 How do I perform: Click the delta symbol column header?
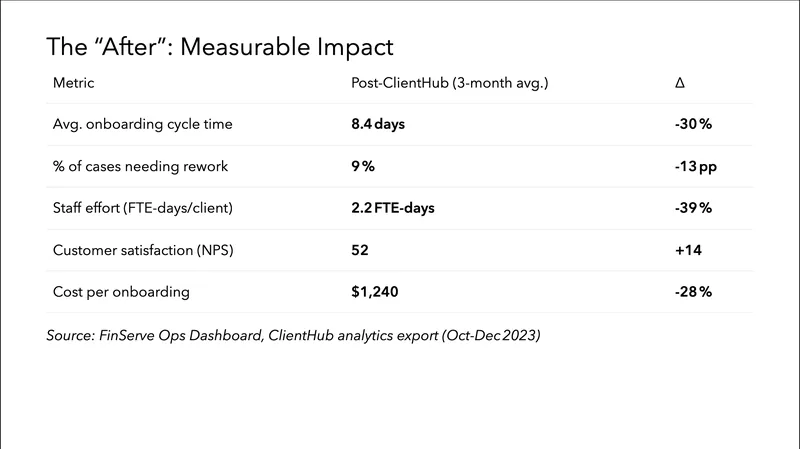pyautogui.click(x=680, y=82)
